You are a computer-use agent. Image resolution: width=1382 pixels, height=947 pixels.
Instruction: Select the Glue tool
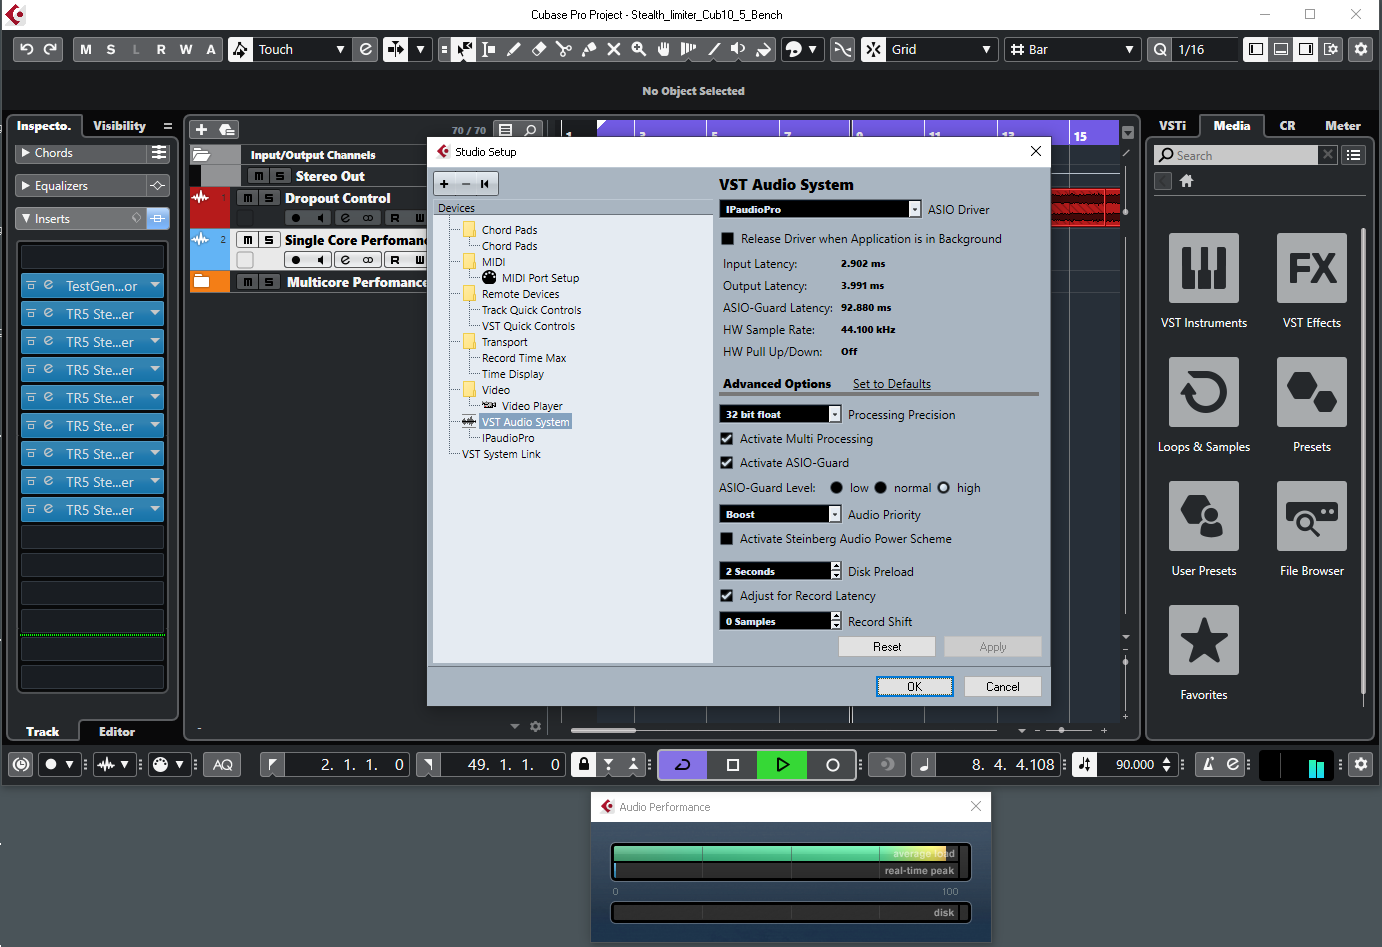coord(589,49)
